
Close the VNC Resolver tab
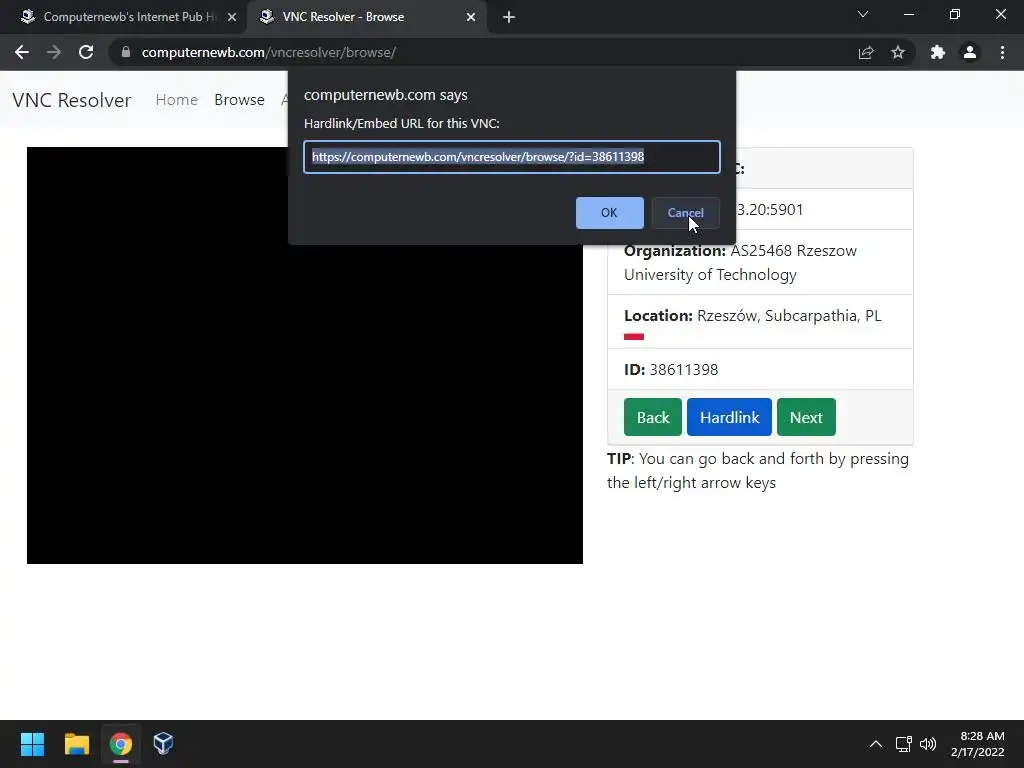click(x=471, y=17)
